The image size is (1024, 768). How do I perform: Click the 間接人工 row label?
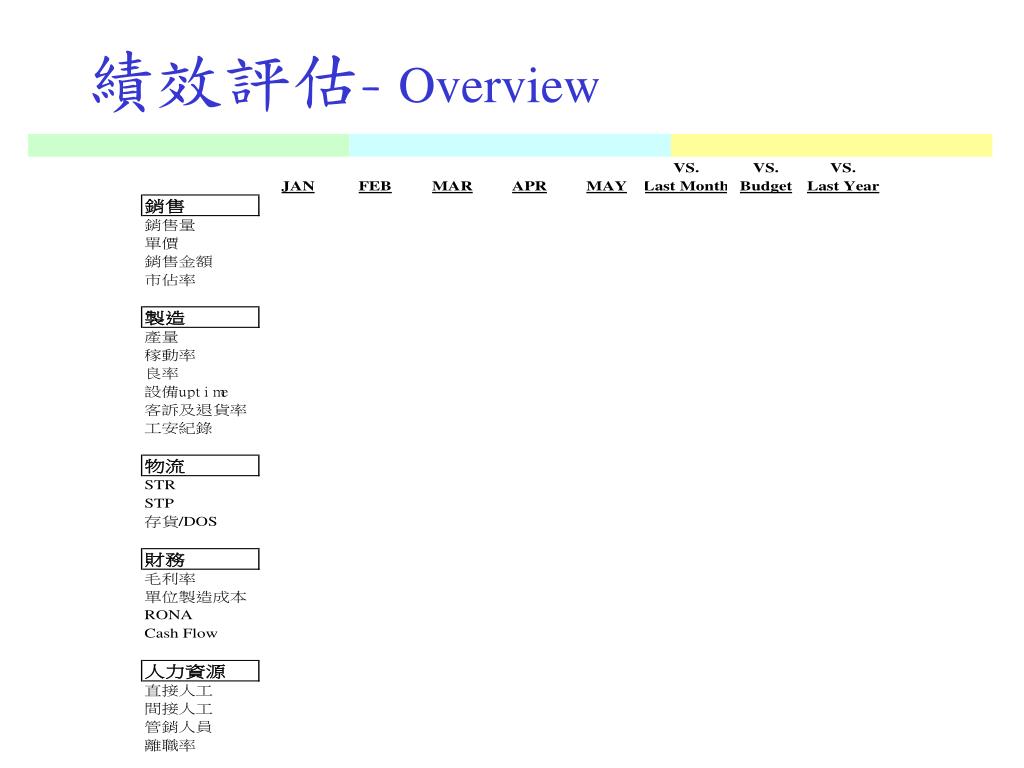pos(178,709)
